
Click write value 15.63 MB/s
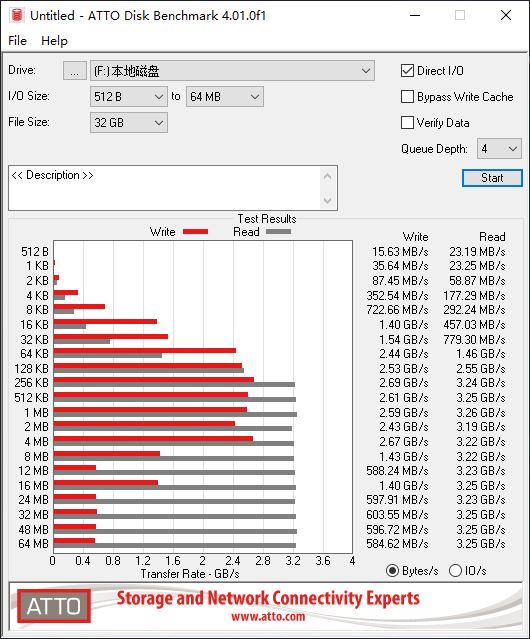pyautogui.click(x=400, y=251)
